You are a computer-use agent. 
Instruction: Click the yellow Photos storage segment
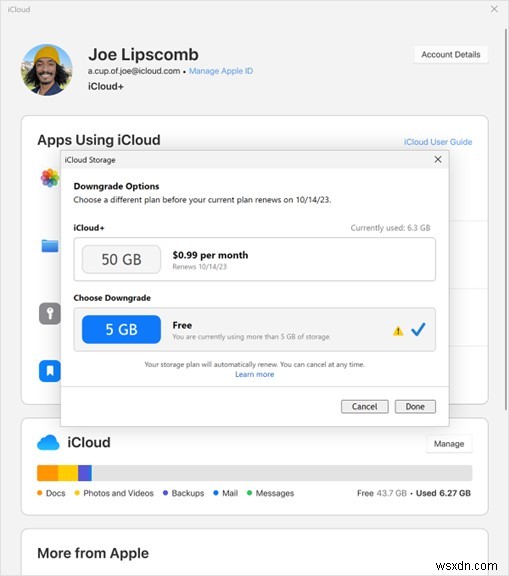tap(68, 473)
